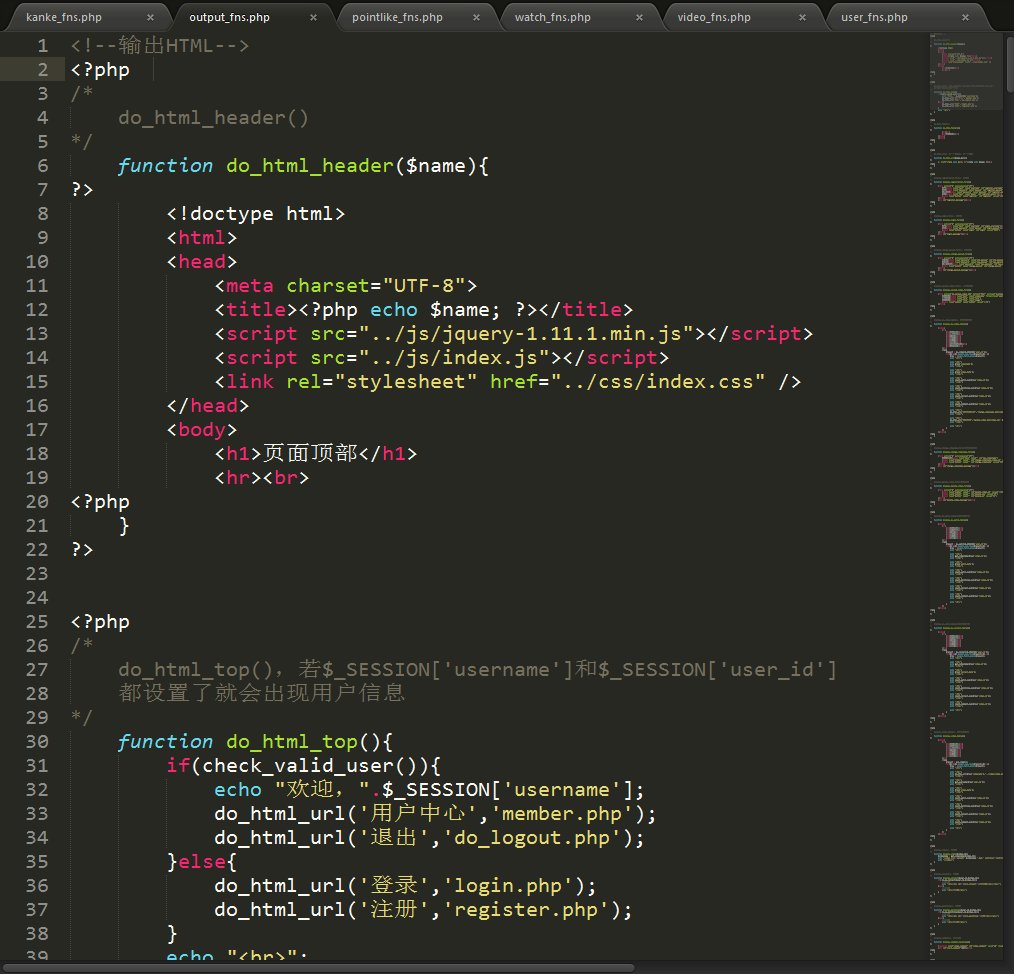Close the user_fns.php tab
Screen dimensions: 1014x974
click(x=965, y=17)
